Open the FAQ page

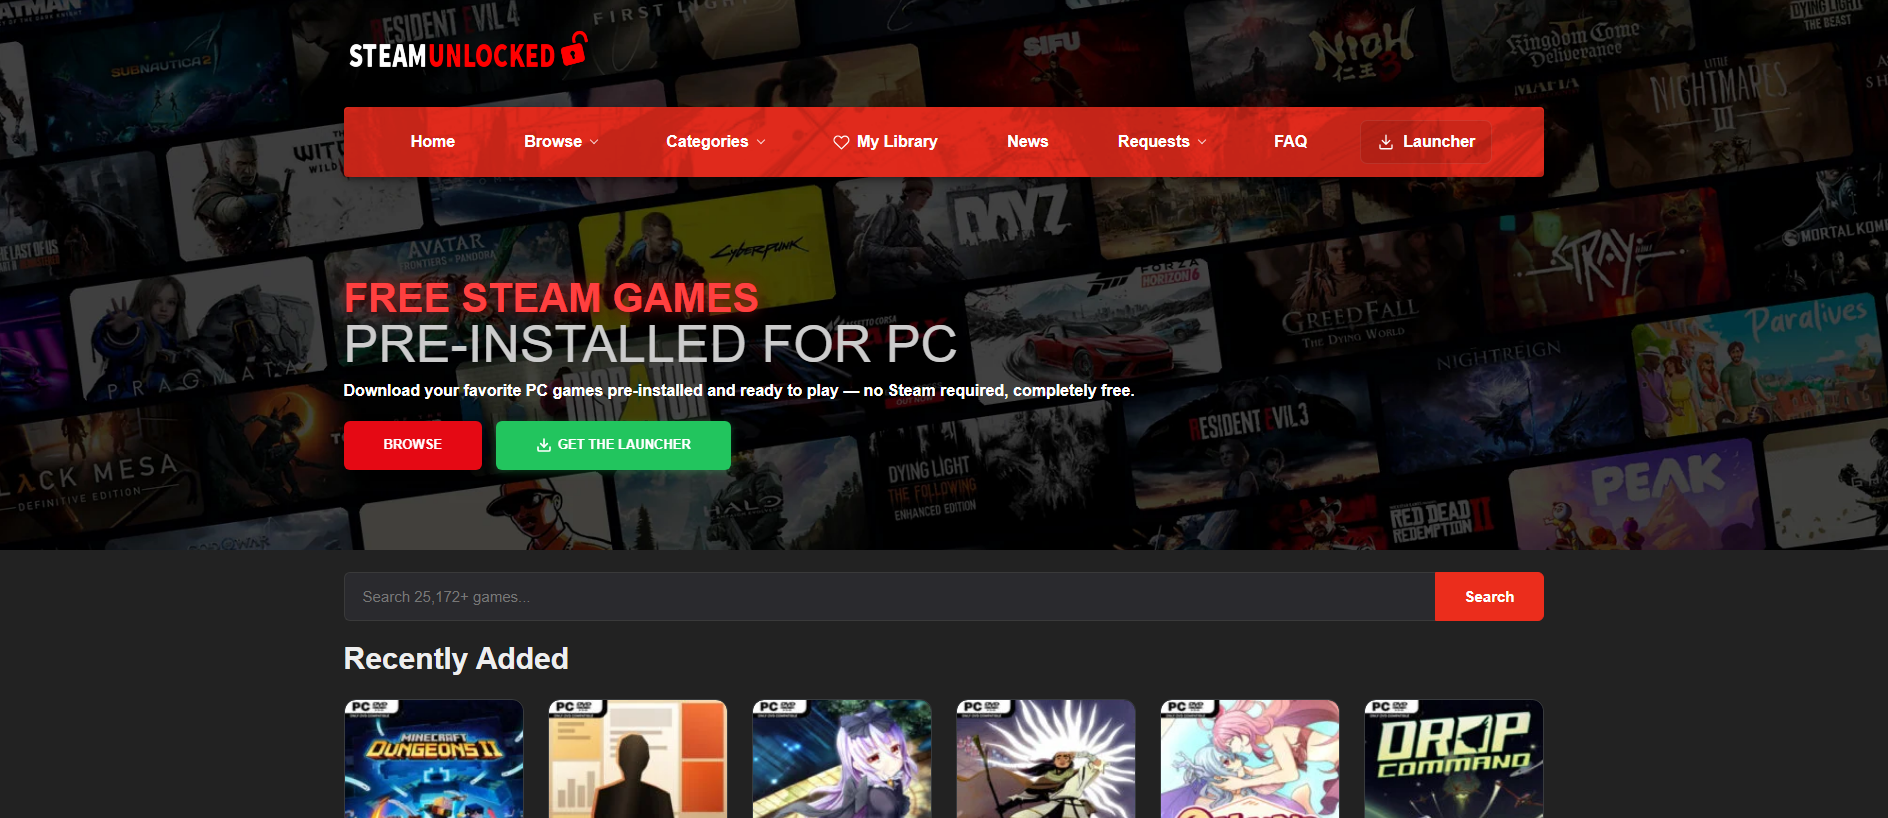(1290, 142)
